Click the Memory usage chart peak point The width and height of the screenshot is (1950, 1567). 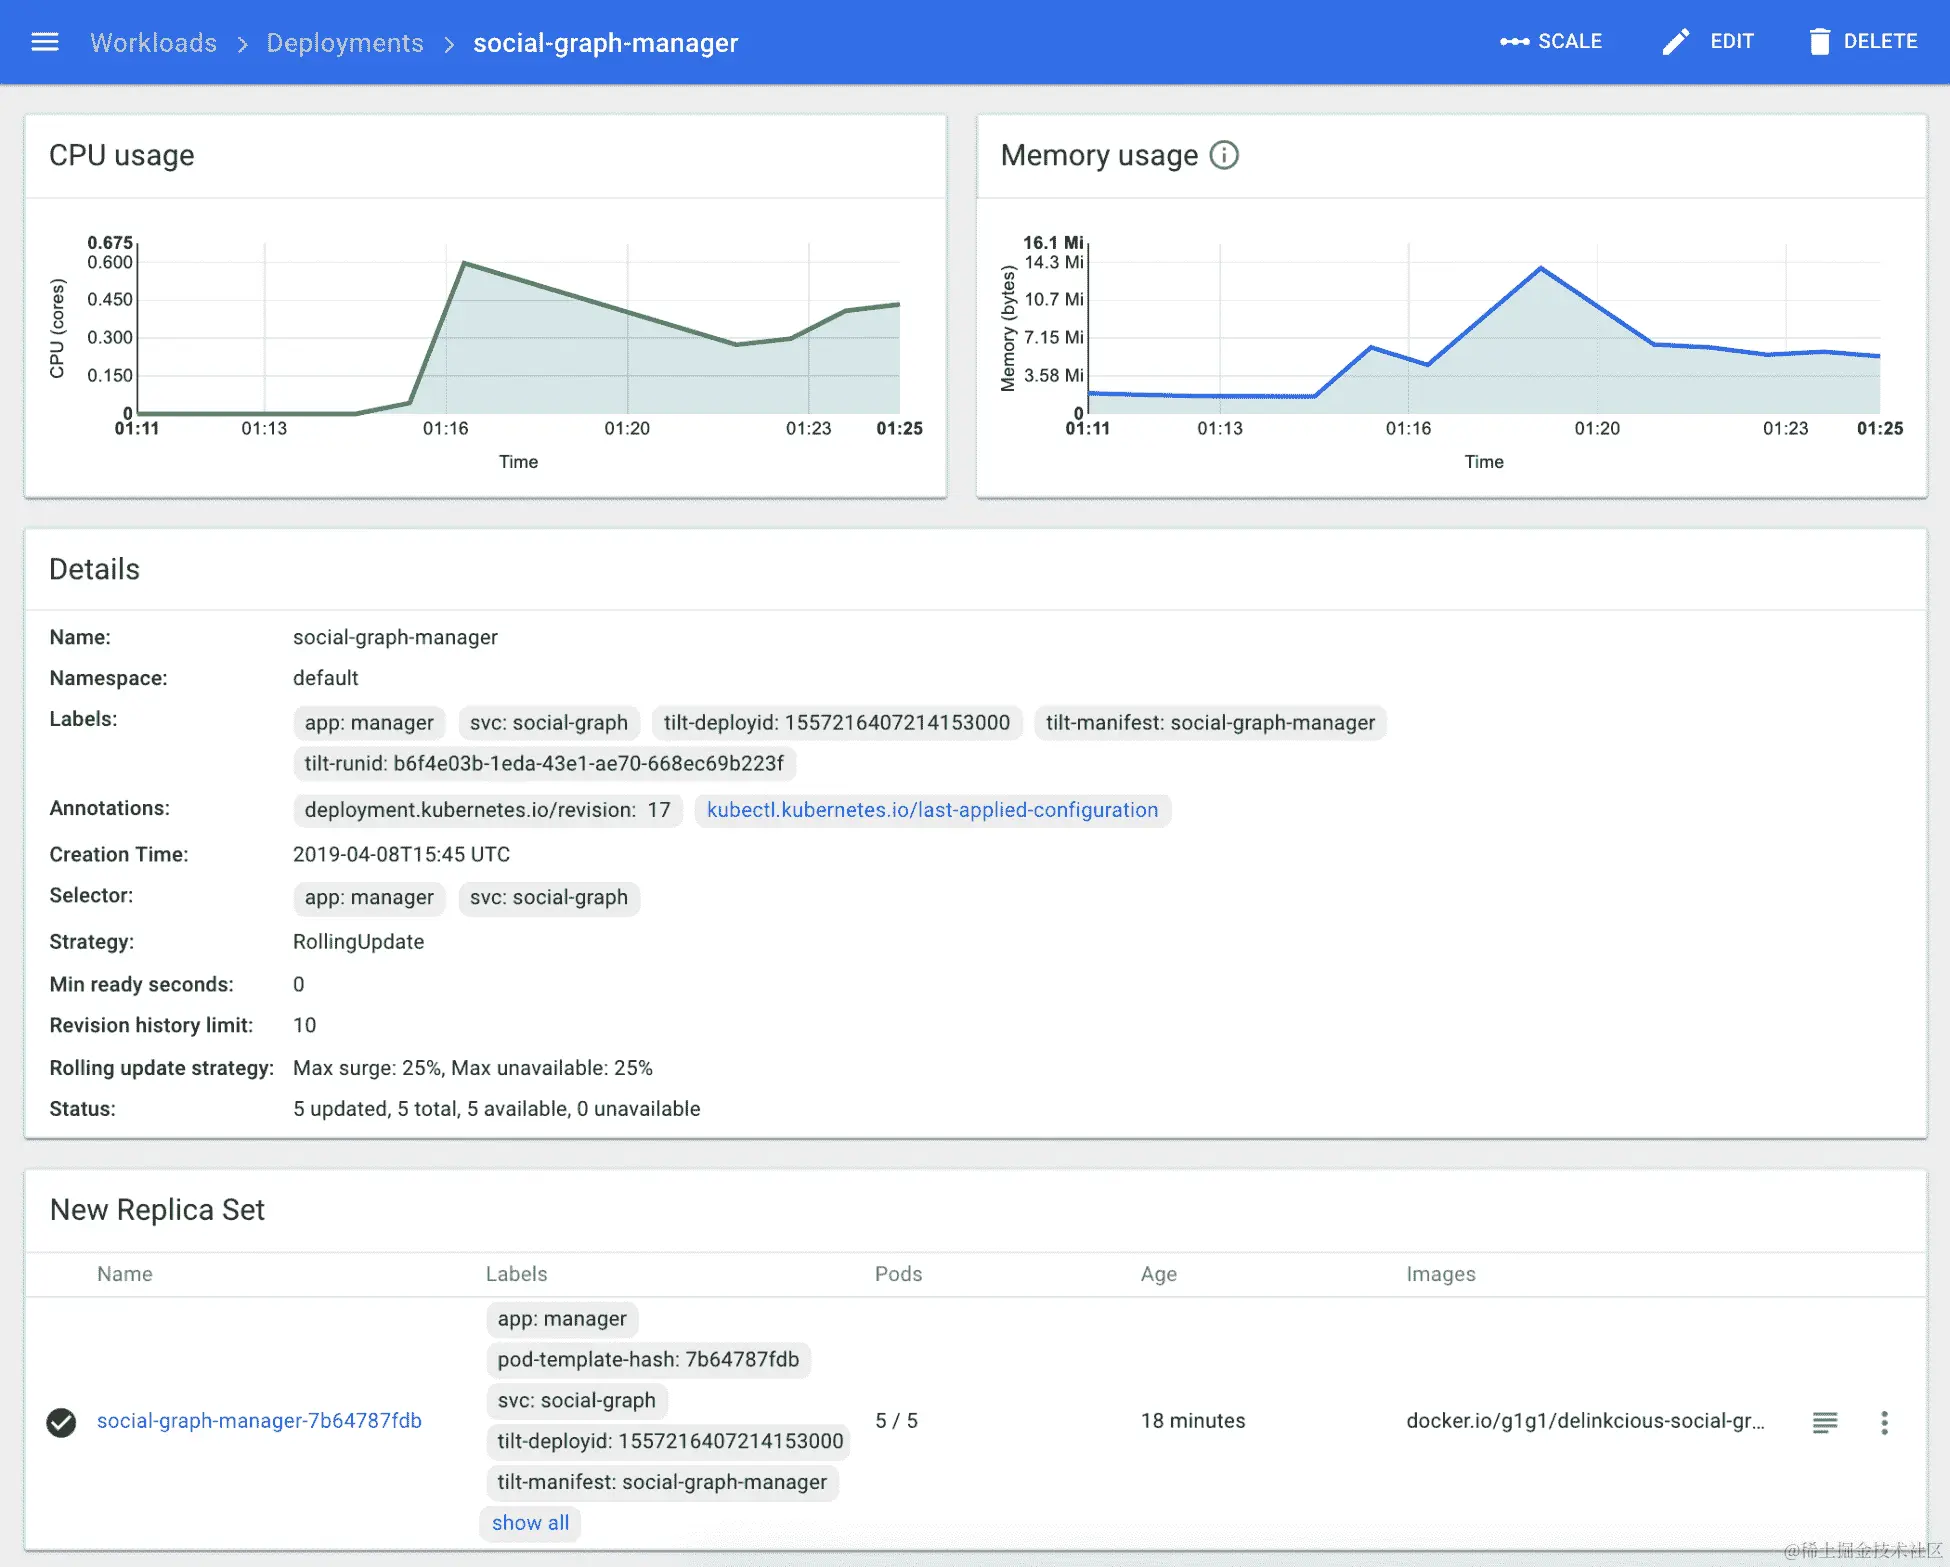tap(1540, 268)
